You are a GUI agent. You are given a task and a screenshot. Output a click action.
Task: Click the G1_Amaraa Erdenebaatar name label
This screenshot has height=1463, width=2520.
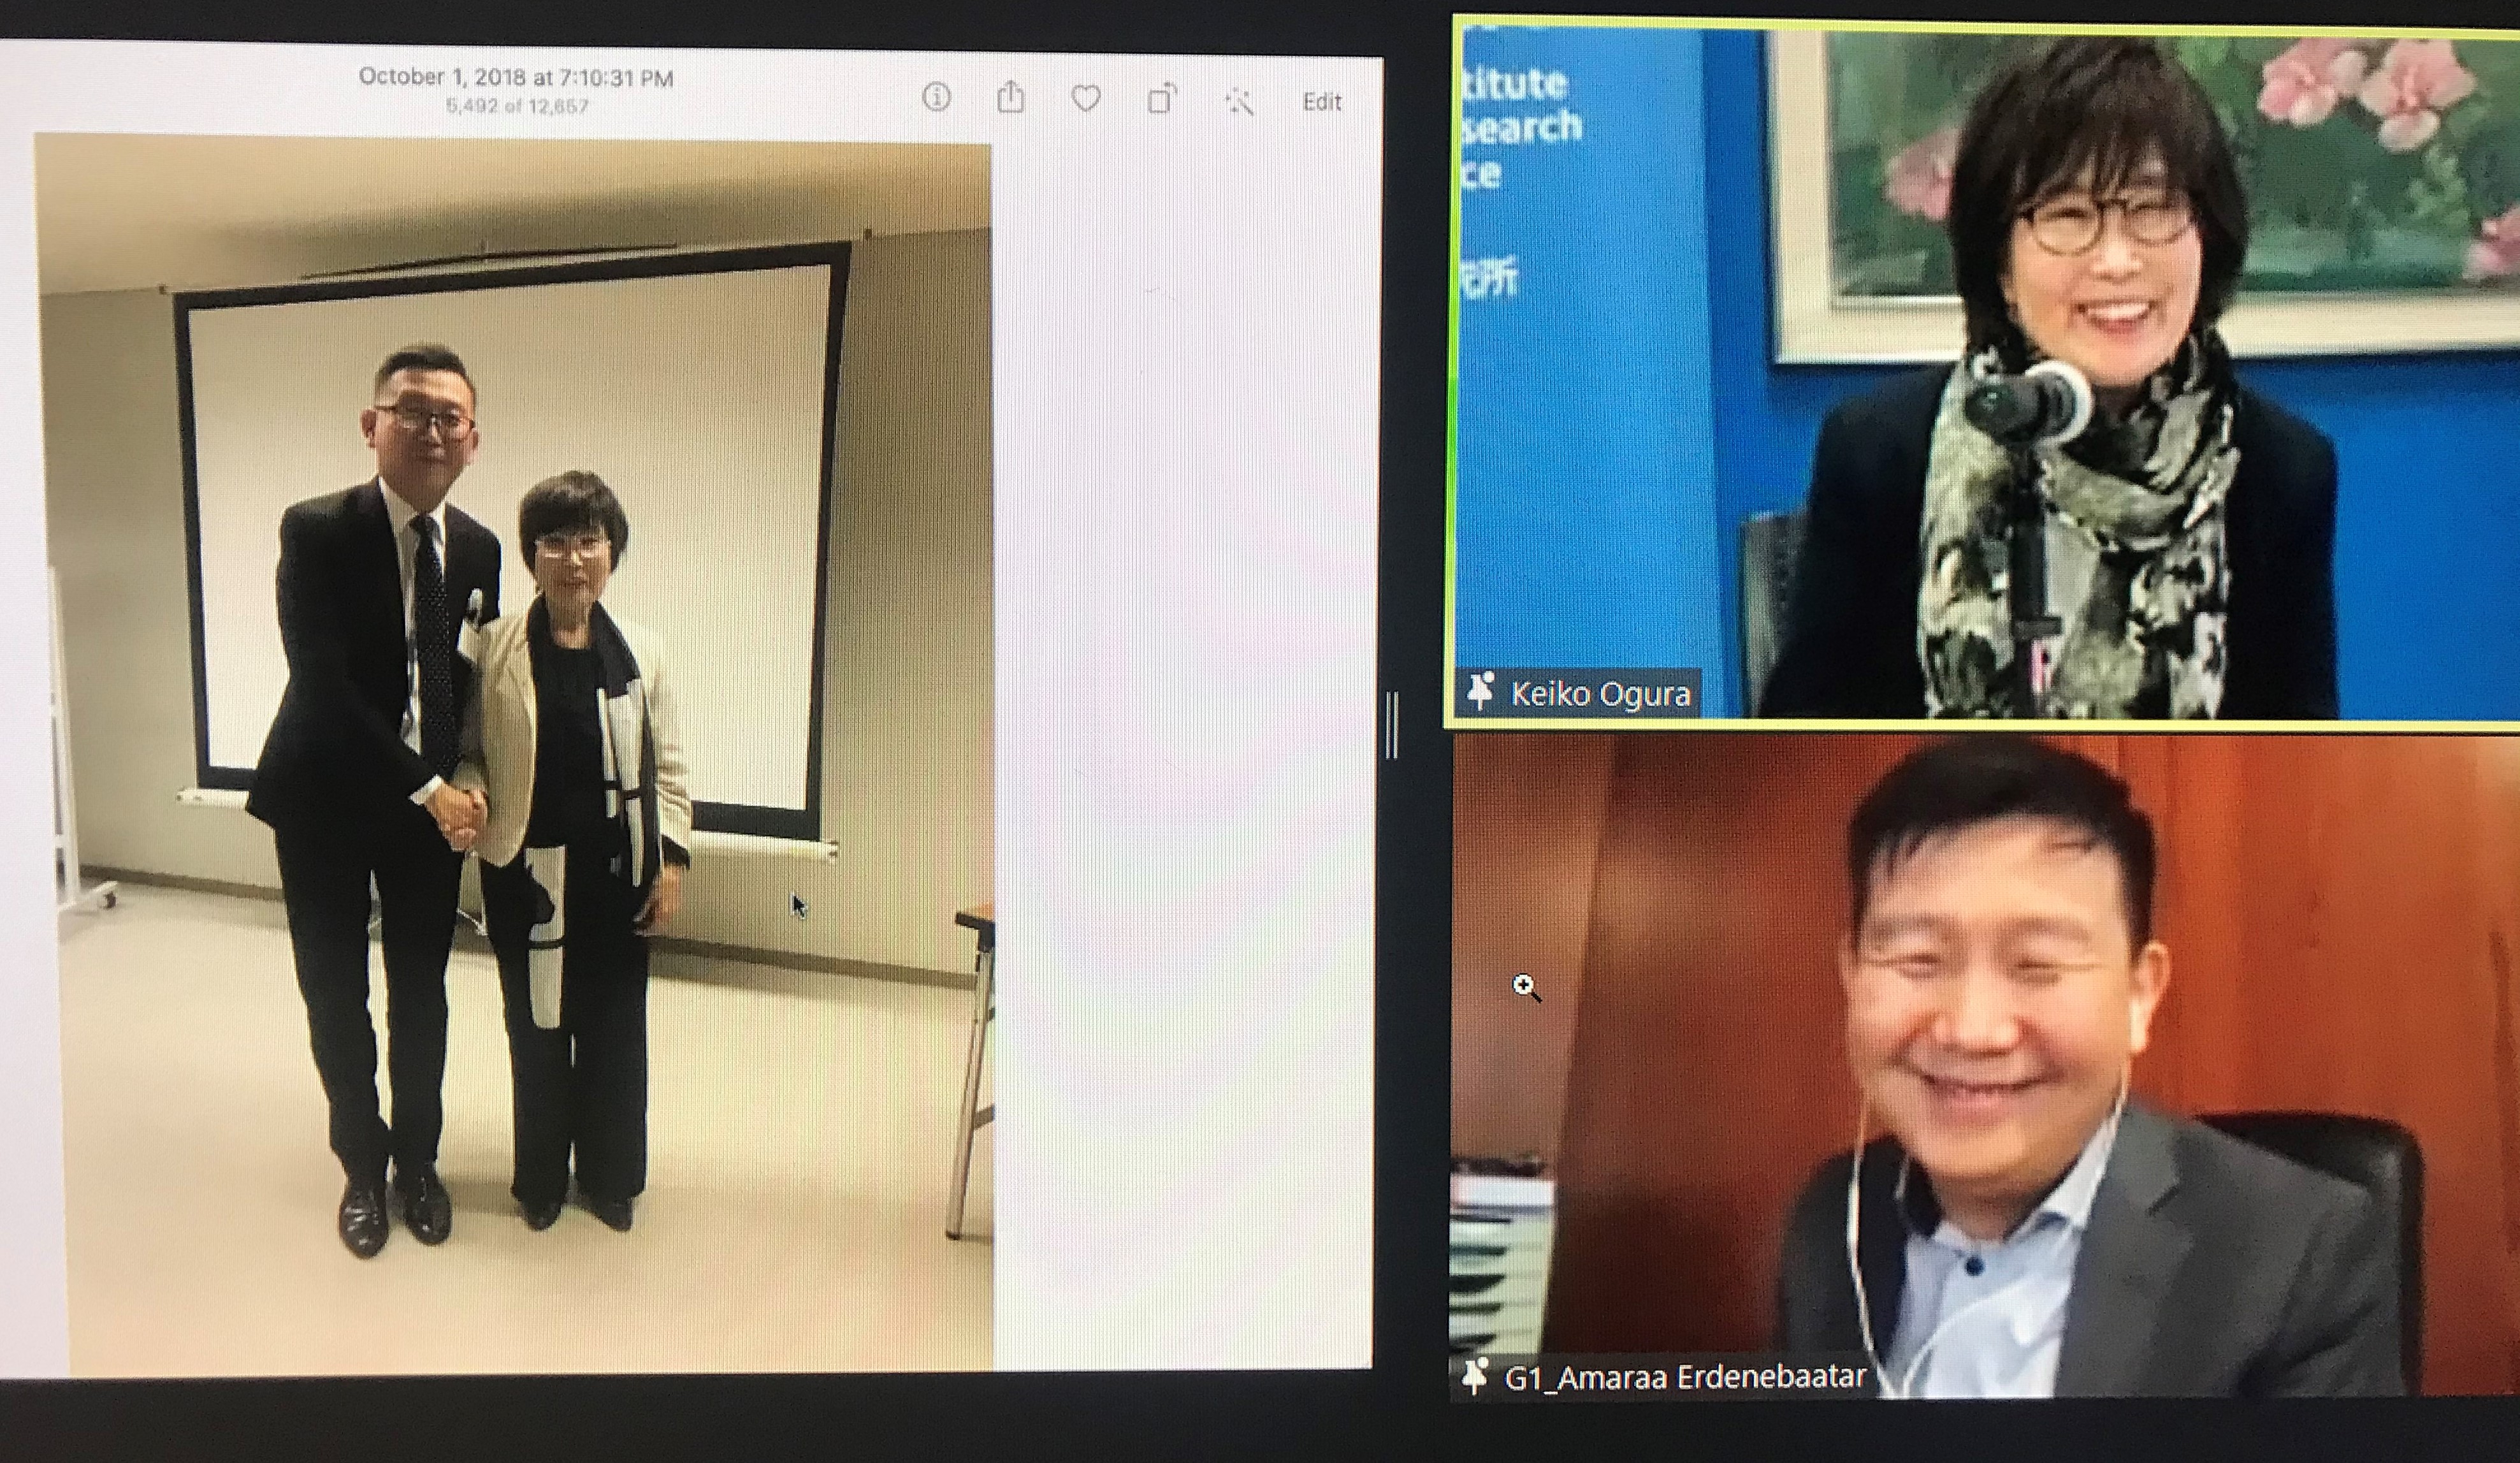[1684, 1377]
